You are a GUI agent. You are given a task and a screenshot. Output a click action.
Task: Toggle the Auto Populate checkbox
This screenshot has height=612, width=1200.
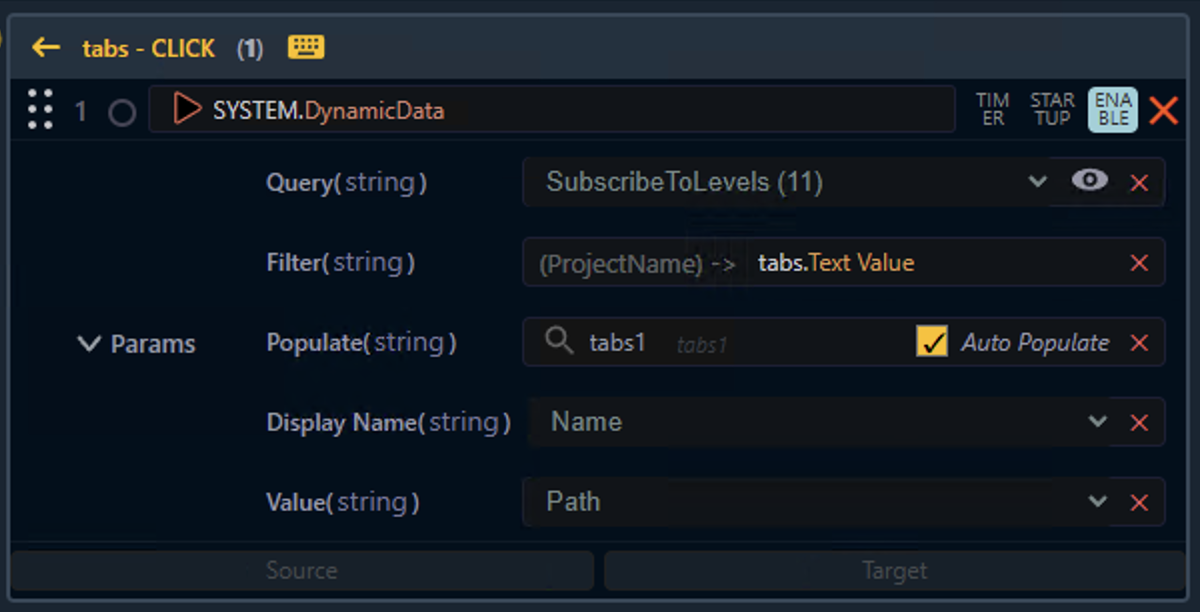931,342
